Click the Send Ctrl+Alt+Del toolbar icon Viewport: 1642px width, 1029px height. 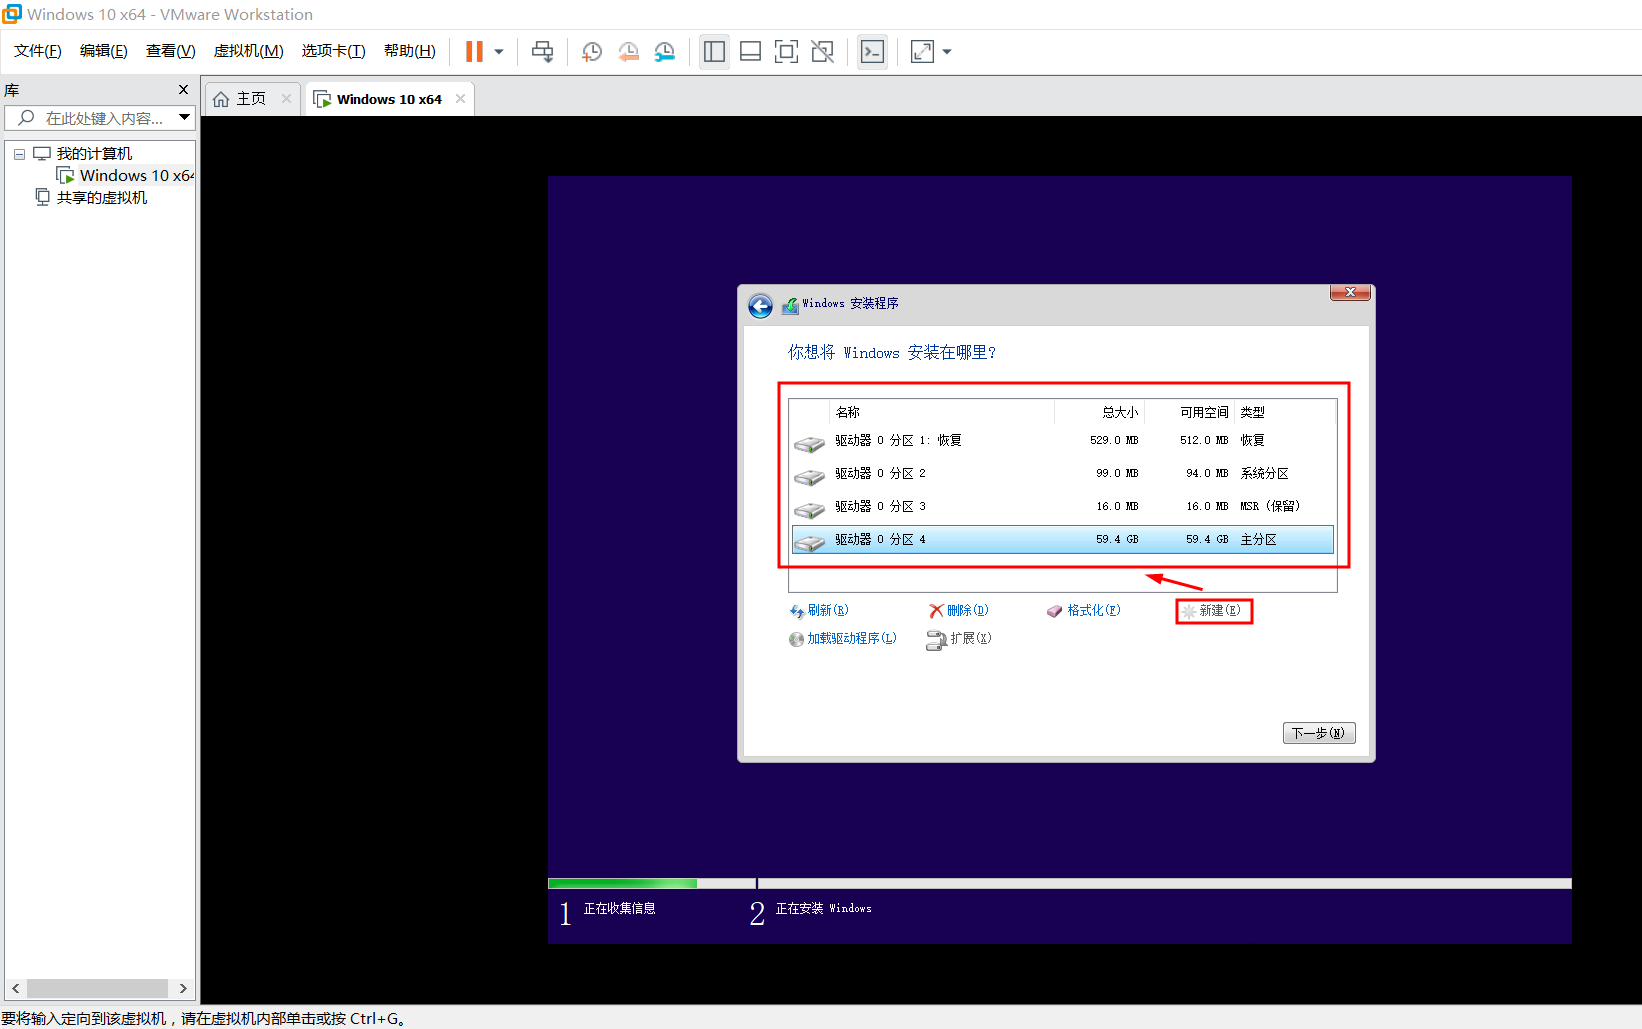tap(542, 51)
